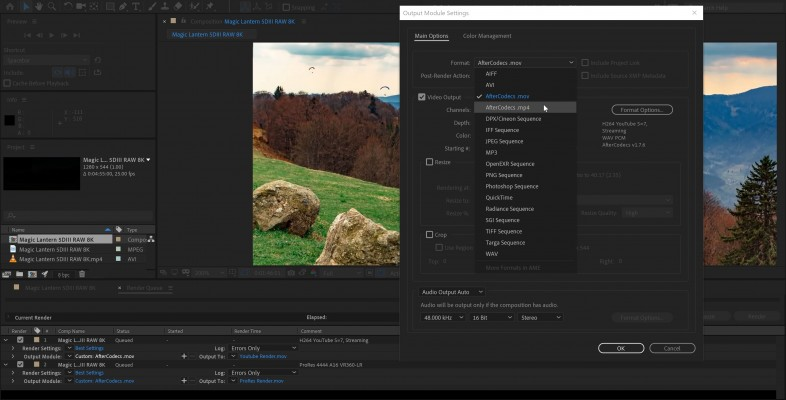The height and width of the screenshot is (400, 786).
Task: Open the 48.000 kHz sample rate dropdown
Action: (x=444, y=317)
